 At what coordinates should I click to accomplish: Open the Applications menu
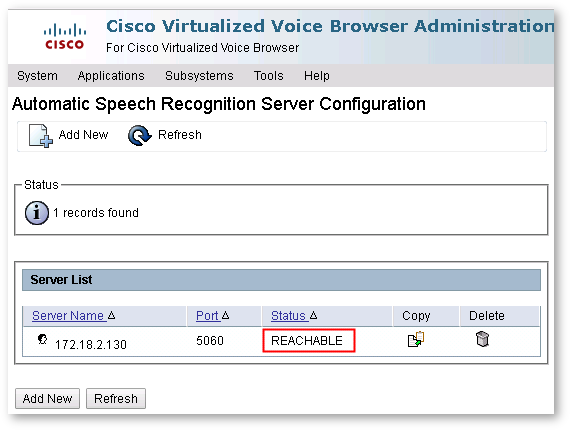[111, 76]
